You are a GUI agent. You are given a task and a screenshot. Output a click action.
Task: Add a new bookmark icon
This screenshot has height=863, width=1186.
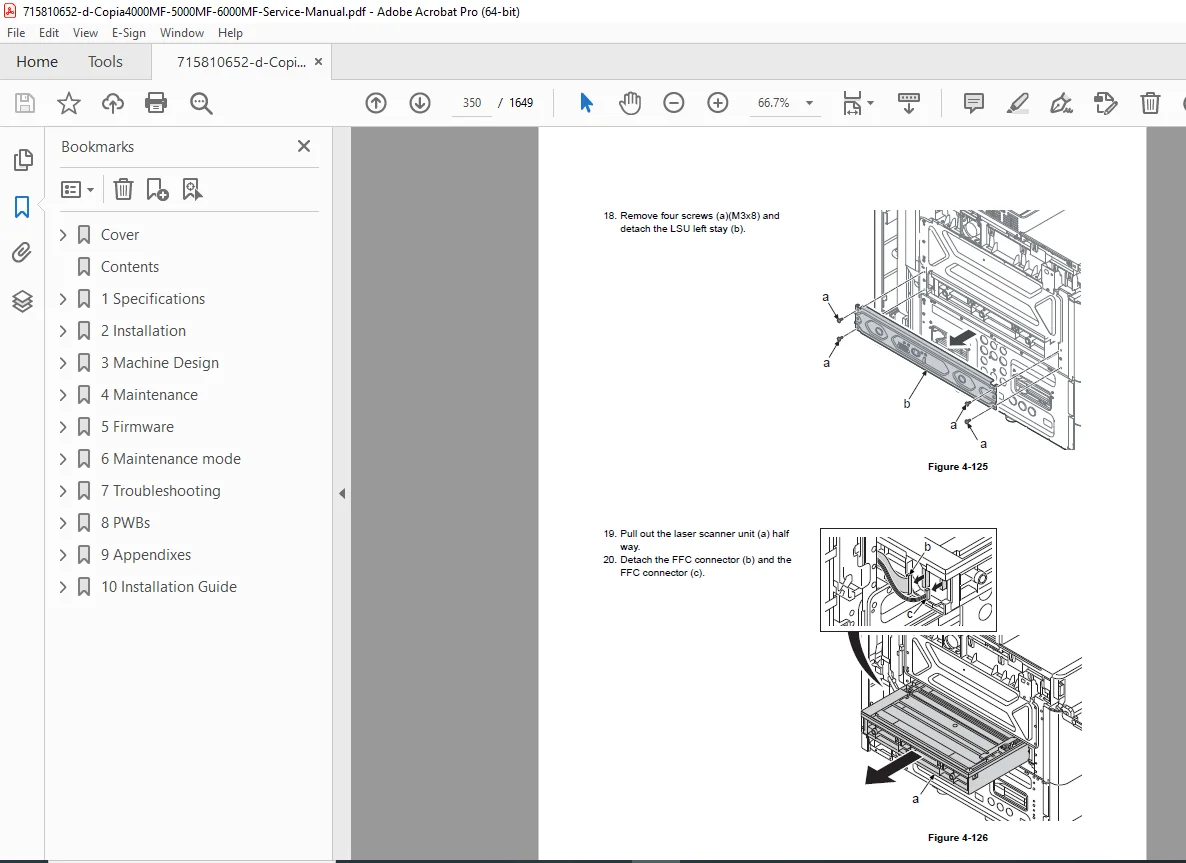click(157, 189)
